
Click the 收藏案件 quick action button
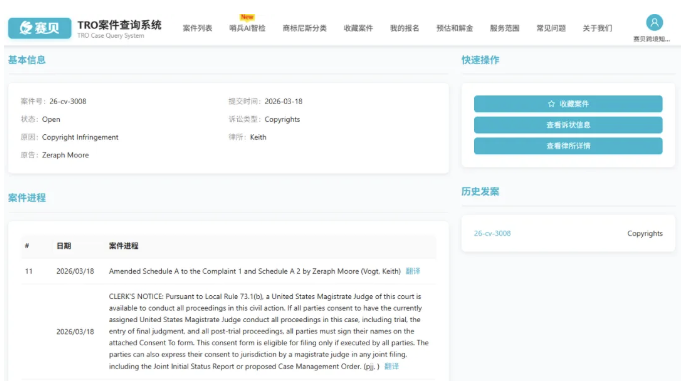[x=568, y=104]
